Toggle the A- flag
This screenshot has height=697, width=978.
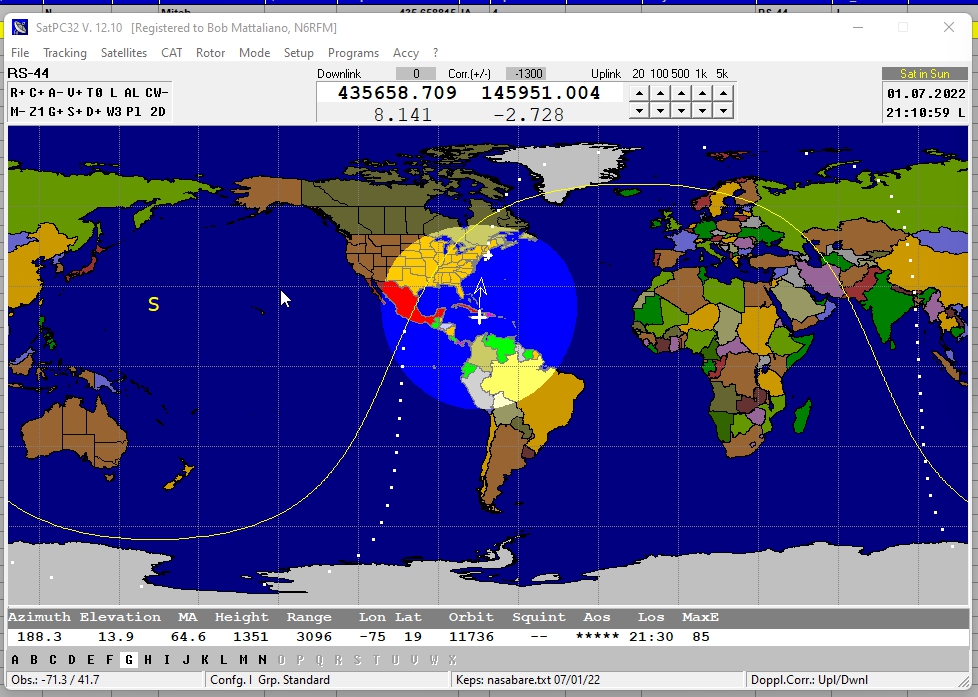[x=56, y=92]
